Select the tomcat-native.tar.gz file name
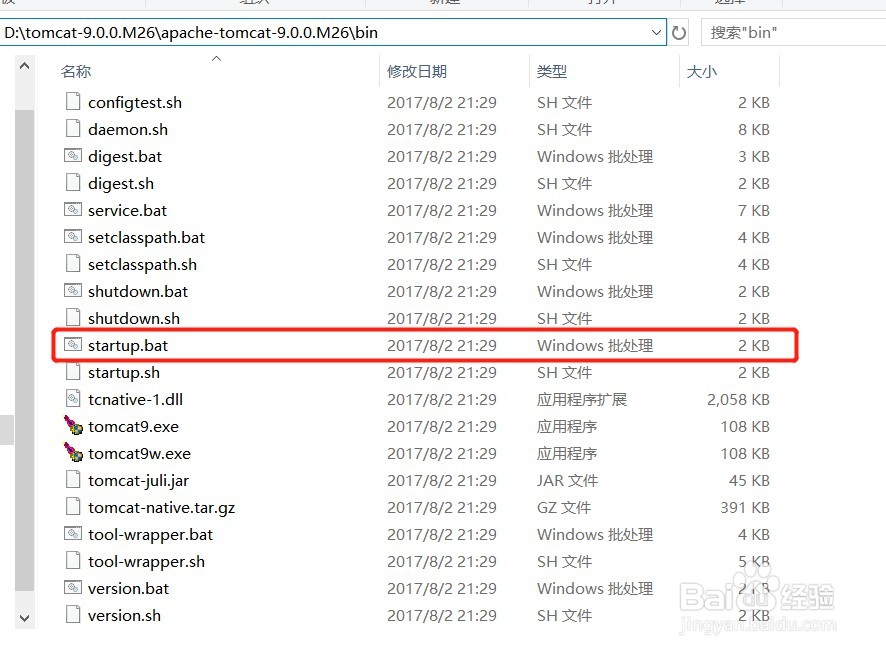 coord(162,508)
